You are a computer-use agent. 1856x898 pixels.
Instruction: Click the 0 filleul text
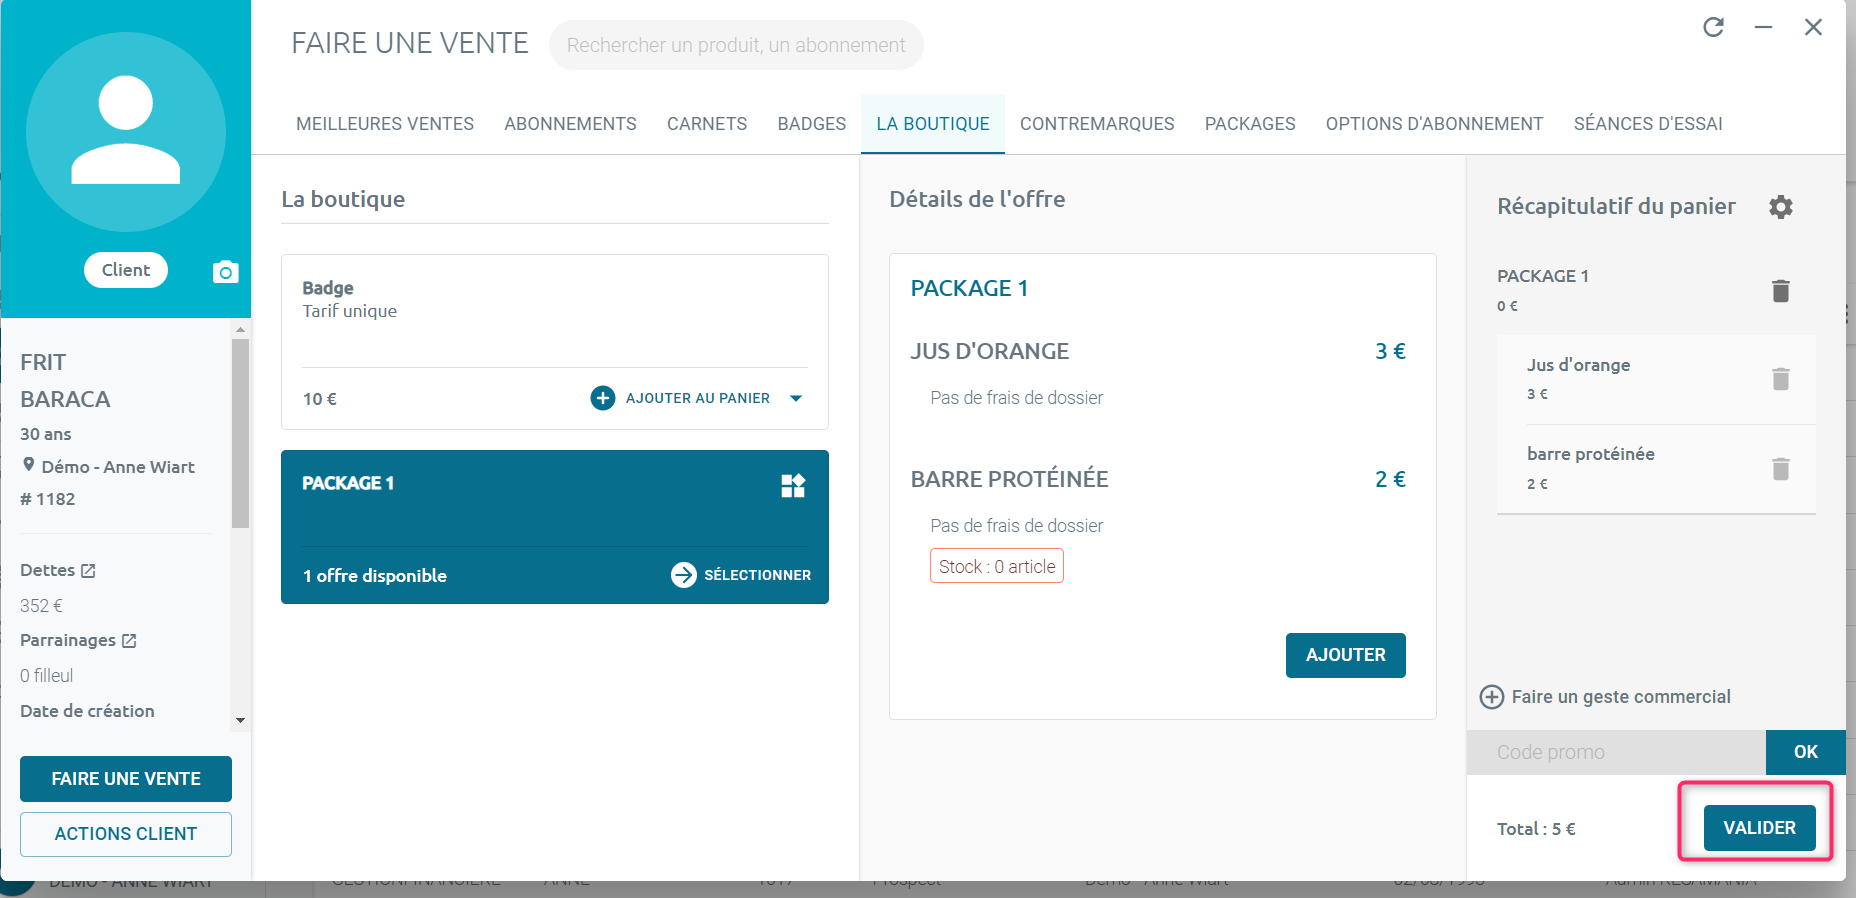point(46,676)
